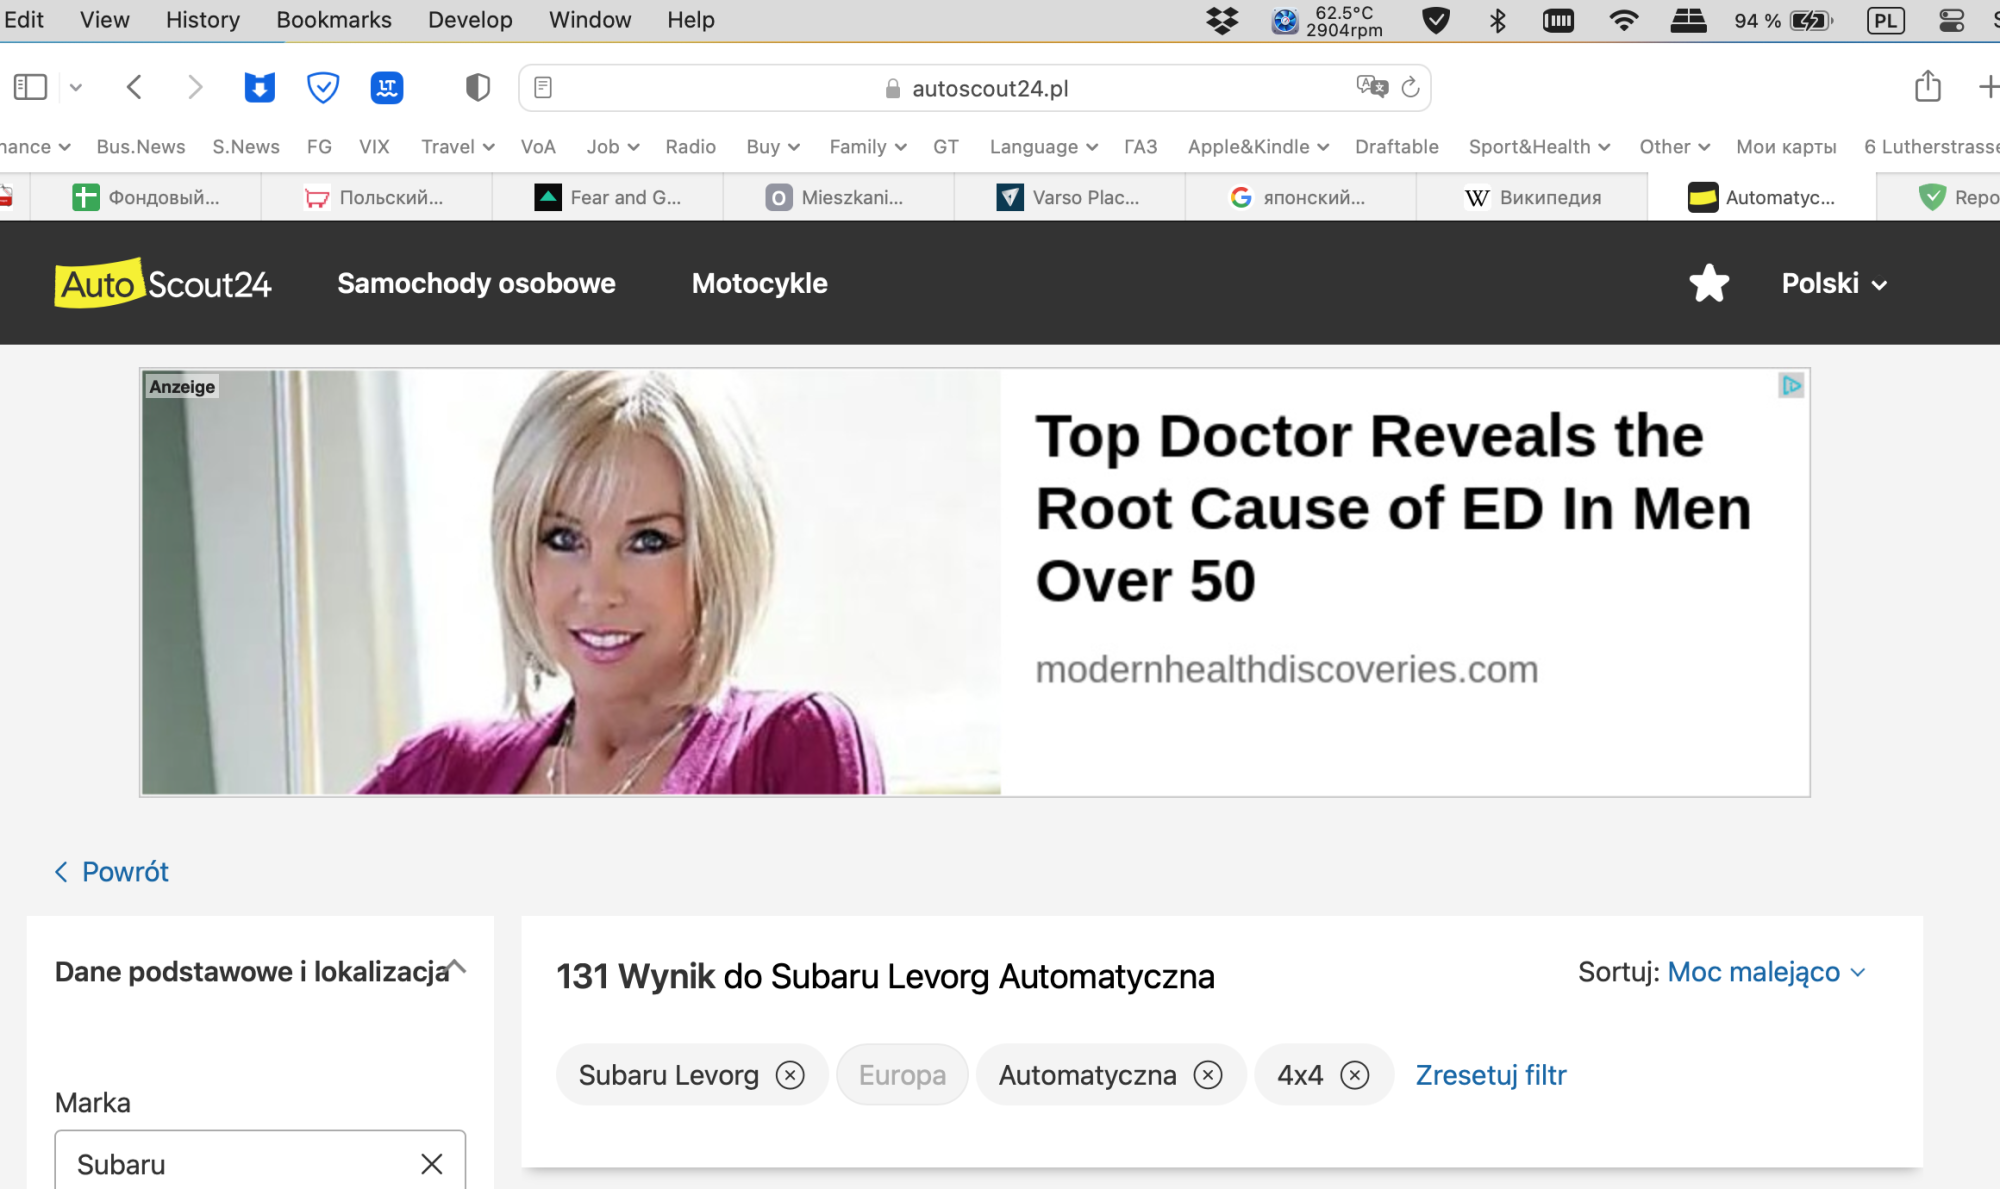Open the Safari share icon
The image size is (2000, 1189).
[x=1927, y=87]
